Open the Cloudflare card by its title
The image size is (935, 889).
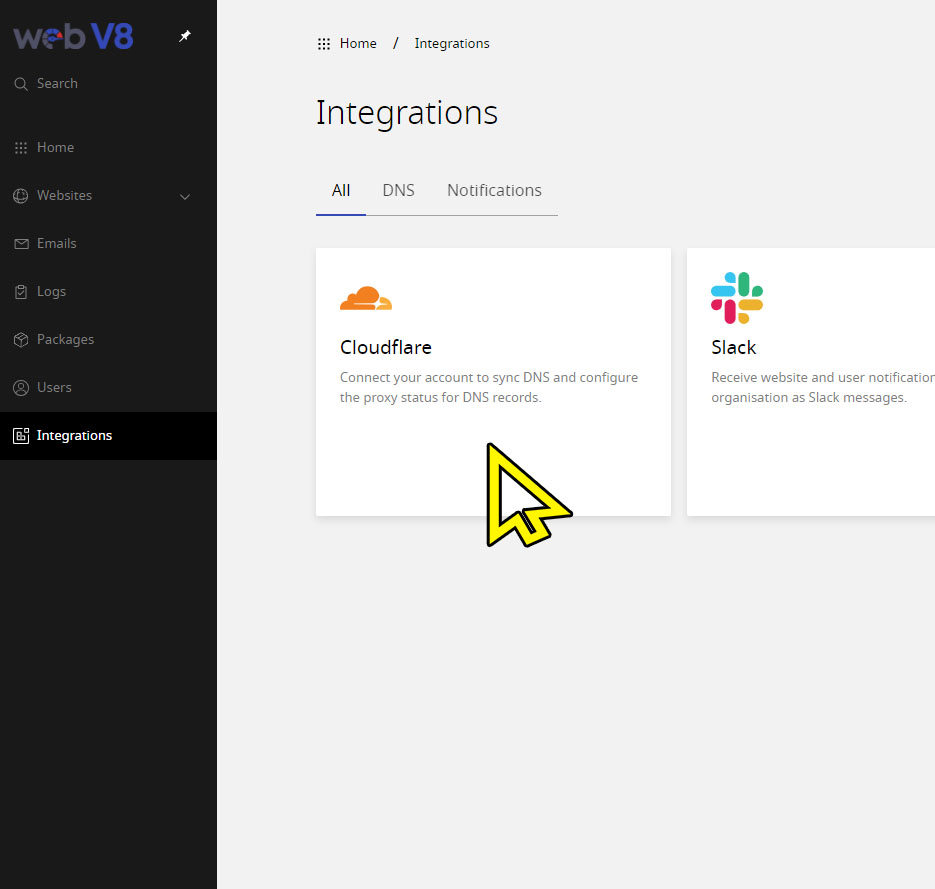[x=386, y=348]
